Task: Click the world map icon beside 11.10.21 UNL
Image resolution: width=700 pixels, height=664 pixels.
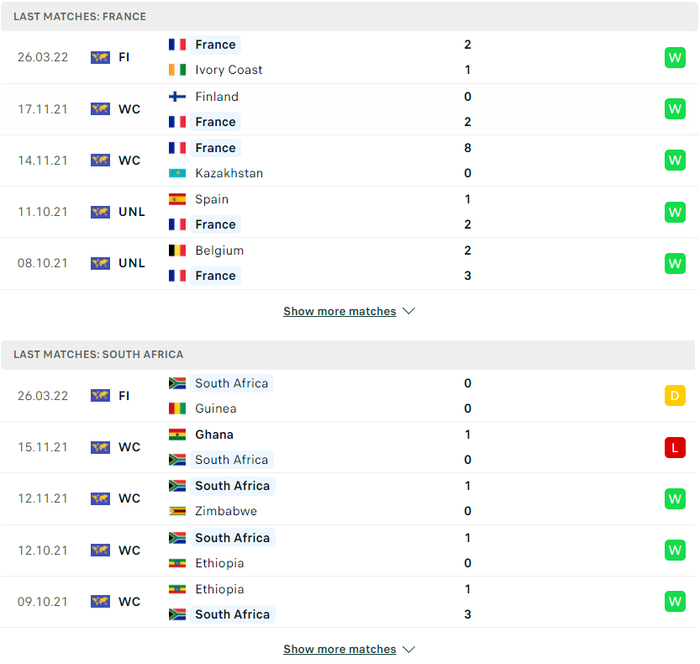Action: click(x=100, y=212)
